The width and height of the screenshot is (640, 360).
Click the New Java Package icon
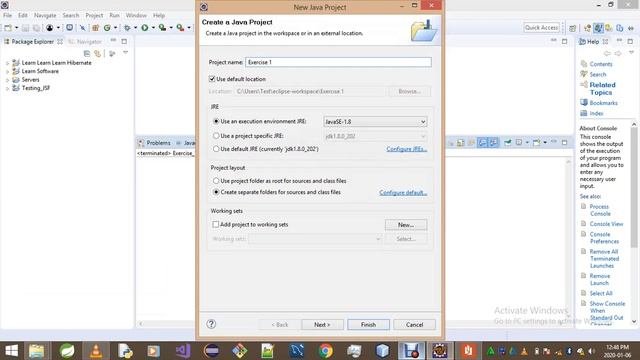tap(96, 28)
